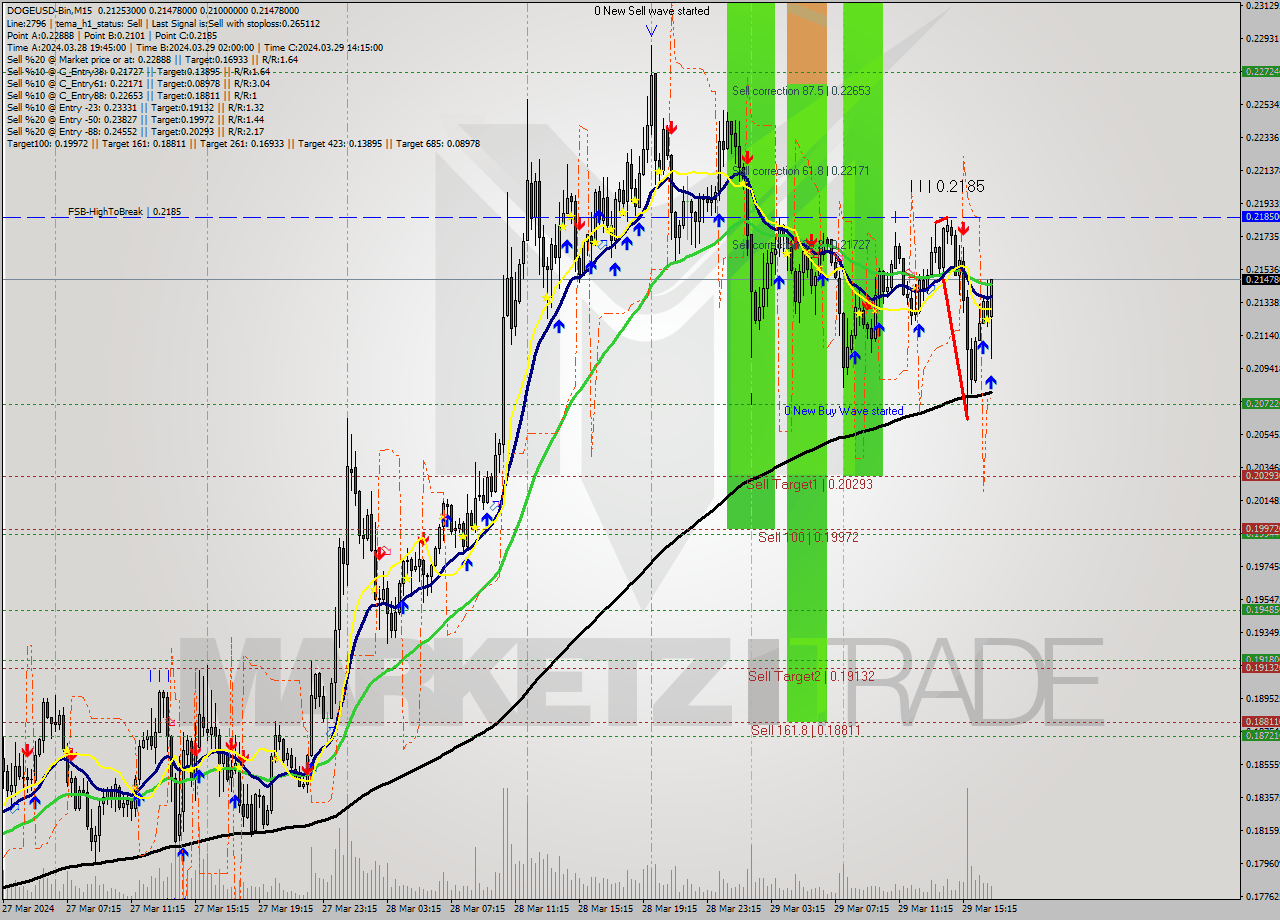Select the 'Sell correction 87.5 | 0.22653' label
Image resolution: width=1280 pixels, height=920 pixels.
tap(801, 91)
